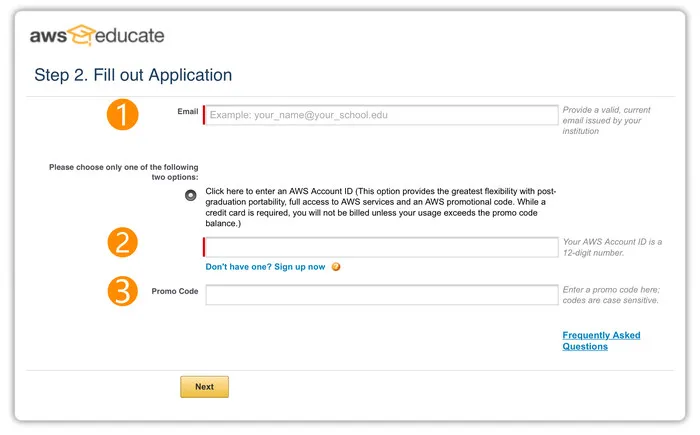700x435 pixels.
Task: Focus the Promo Code text box
Action: pyautogui.click(x=381, y=295)
